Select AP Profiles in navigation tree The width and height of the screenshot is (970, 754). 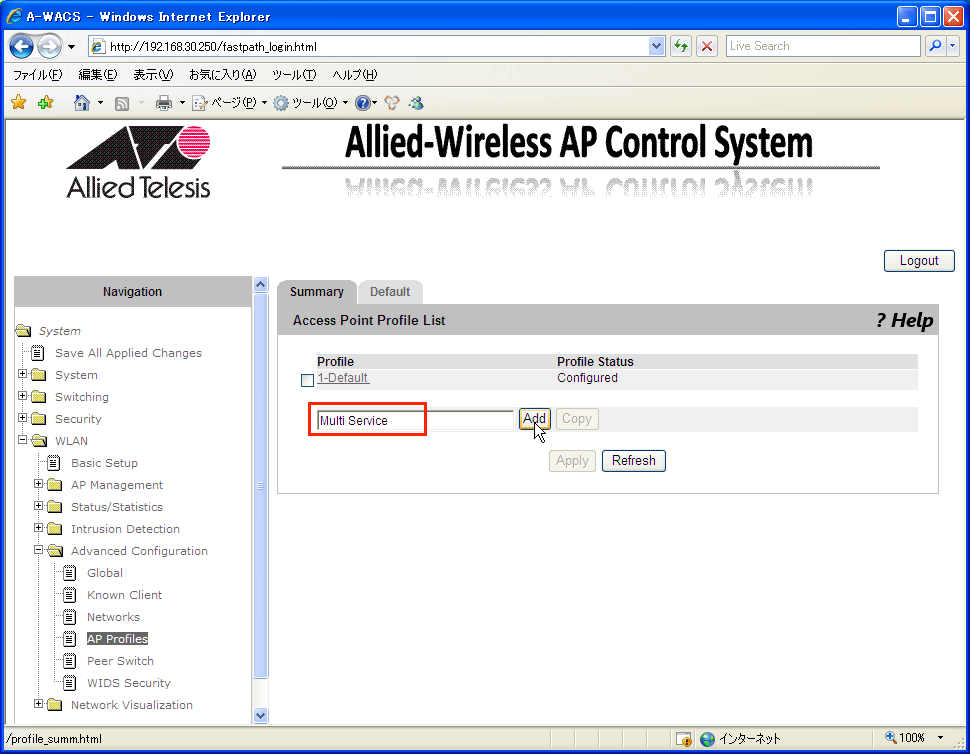pos(118,639)
